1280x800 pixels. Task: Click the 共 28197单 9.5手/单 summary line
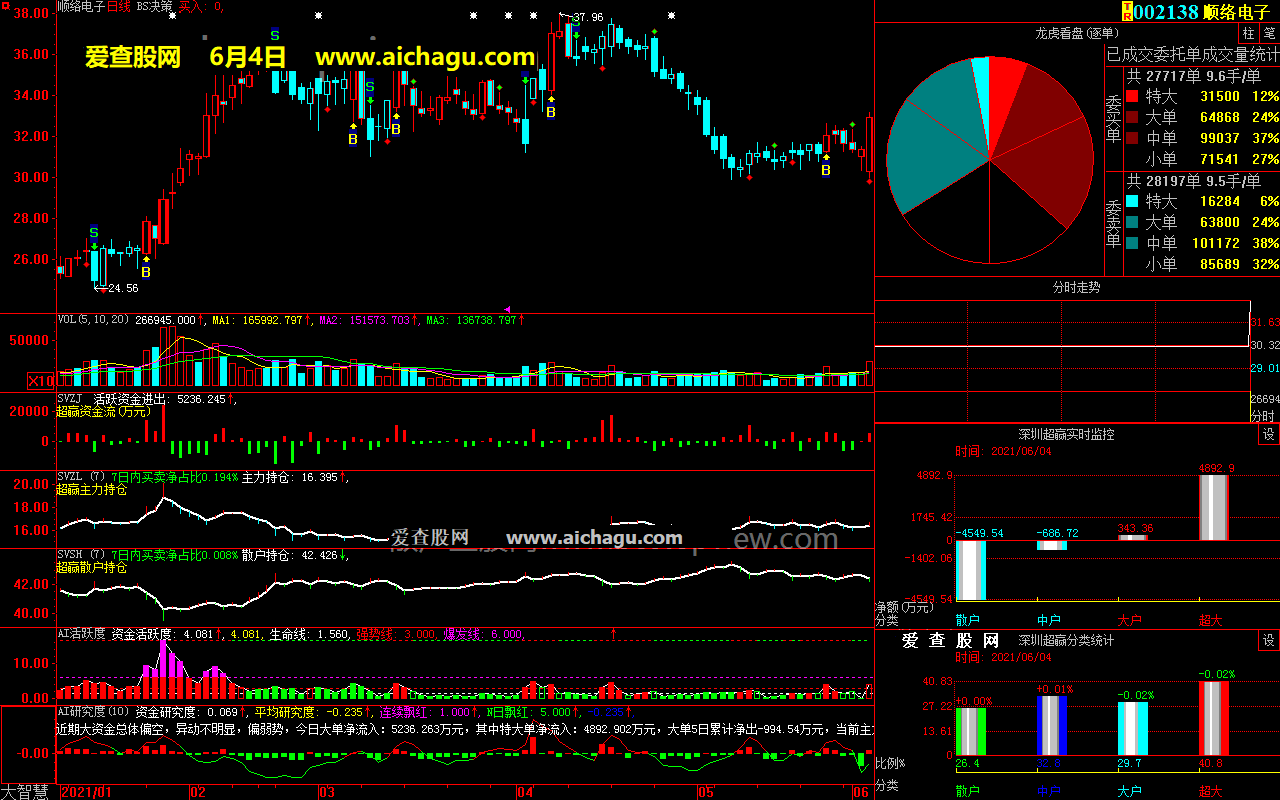(1194, 181)
